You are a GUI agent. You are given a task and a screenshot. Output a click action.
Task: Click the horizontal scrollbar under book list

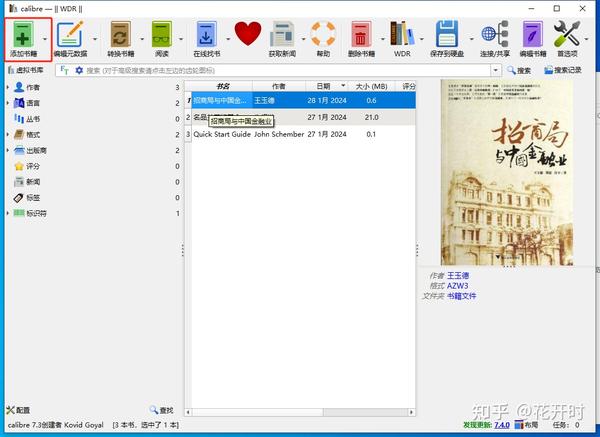257,412
